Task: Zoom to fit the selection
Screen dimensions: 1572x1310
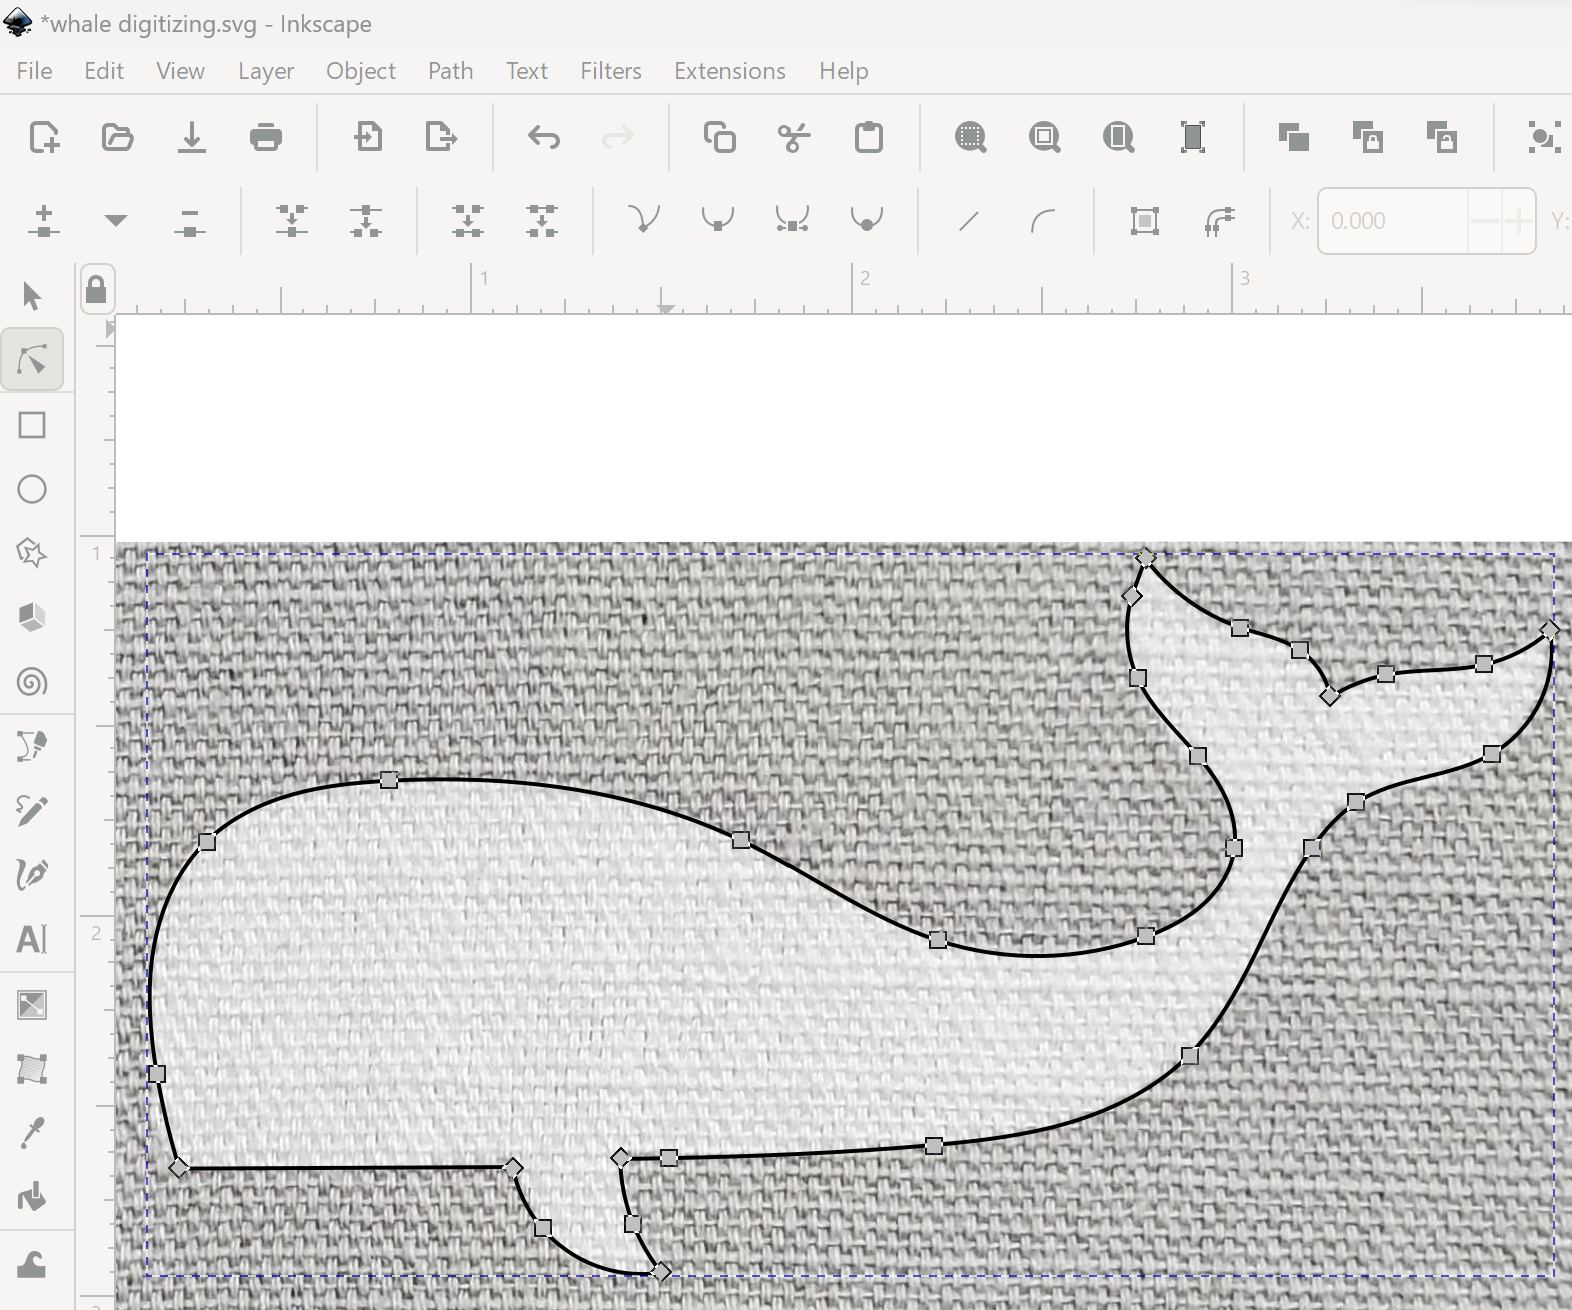Action: click(970, 136)
